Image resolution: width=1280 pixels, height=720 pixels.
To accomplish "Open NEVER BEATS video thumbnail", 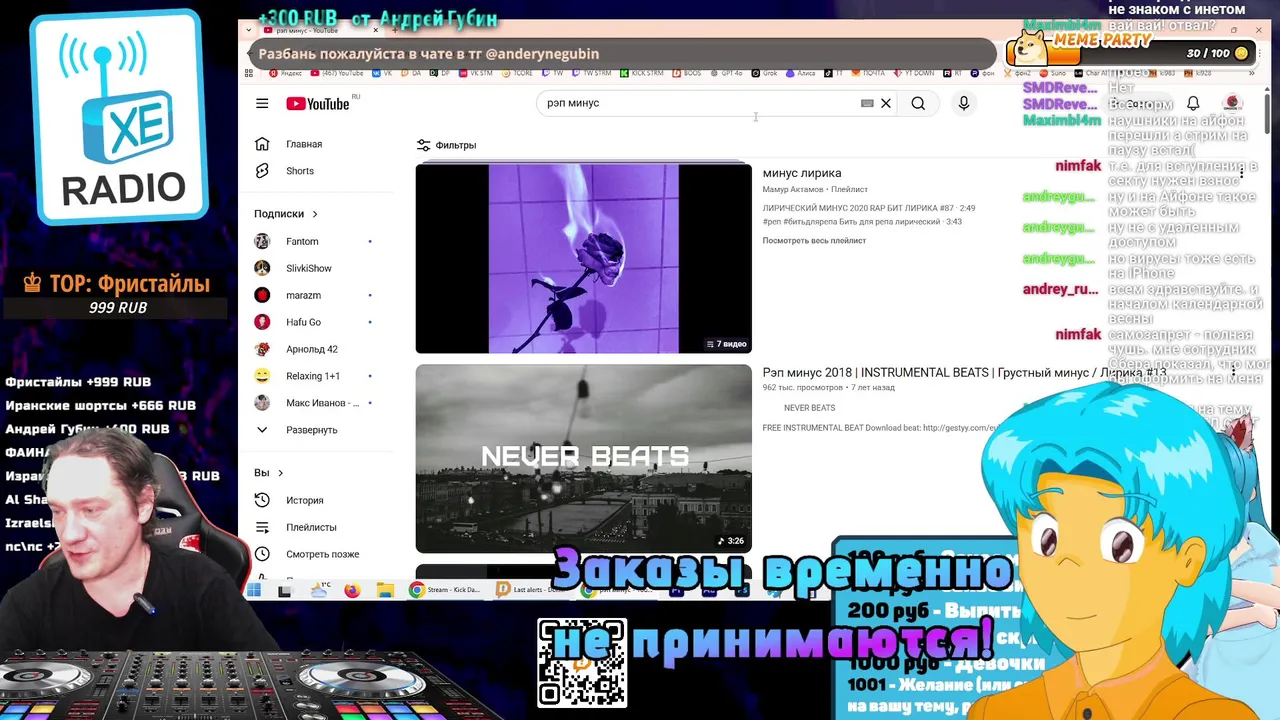I will [x=583, y=458].
